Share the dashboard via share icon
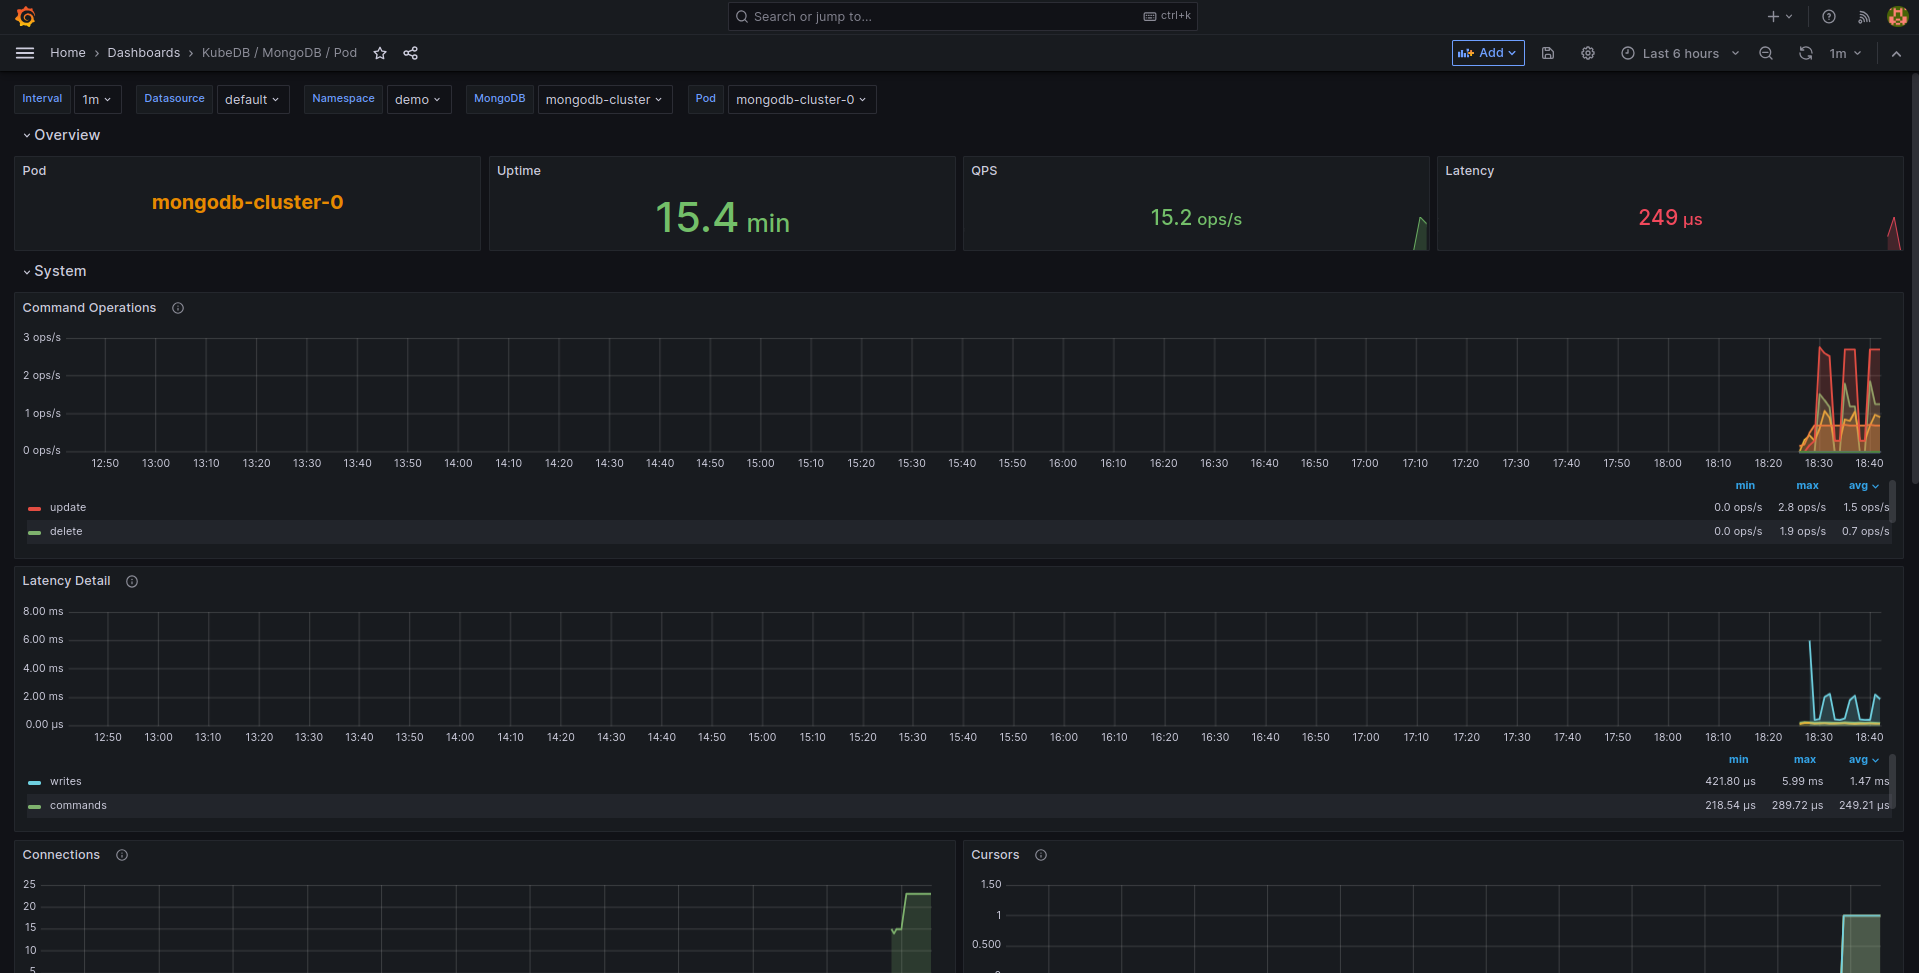 coord(410,53)
